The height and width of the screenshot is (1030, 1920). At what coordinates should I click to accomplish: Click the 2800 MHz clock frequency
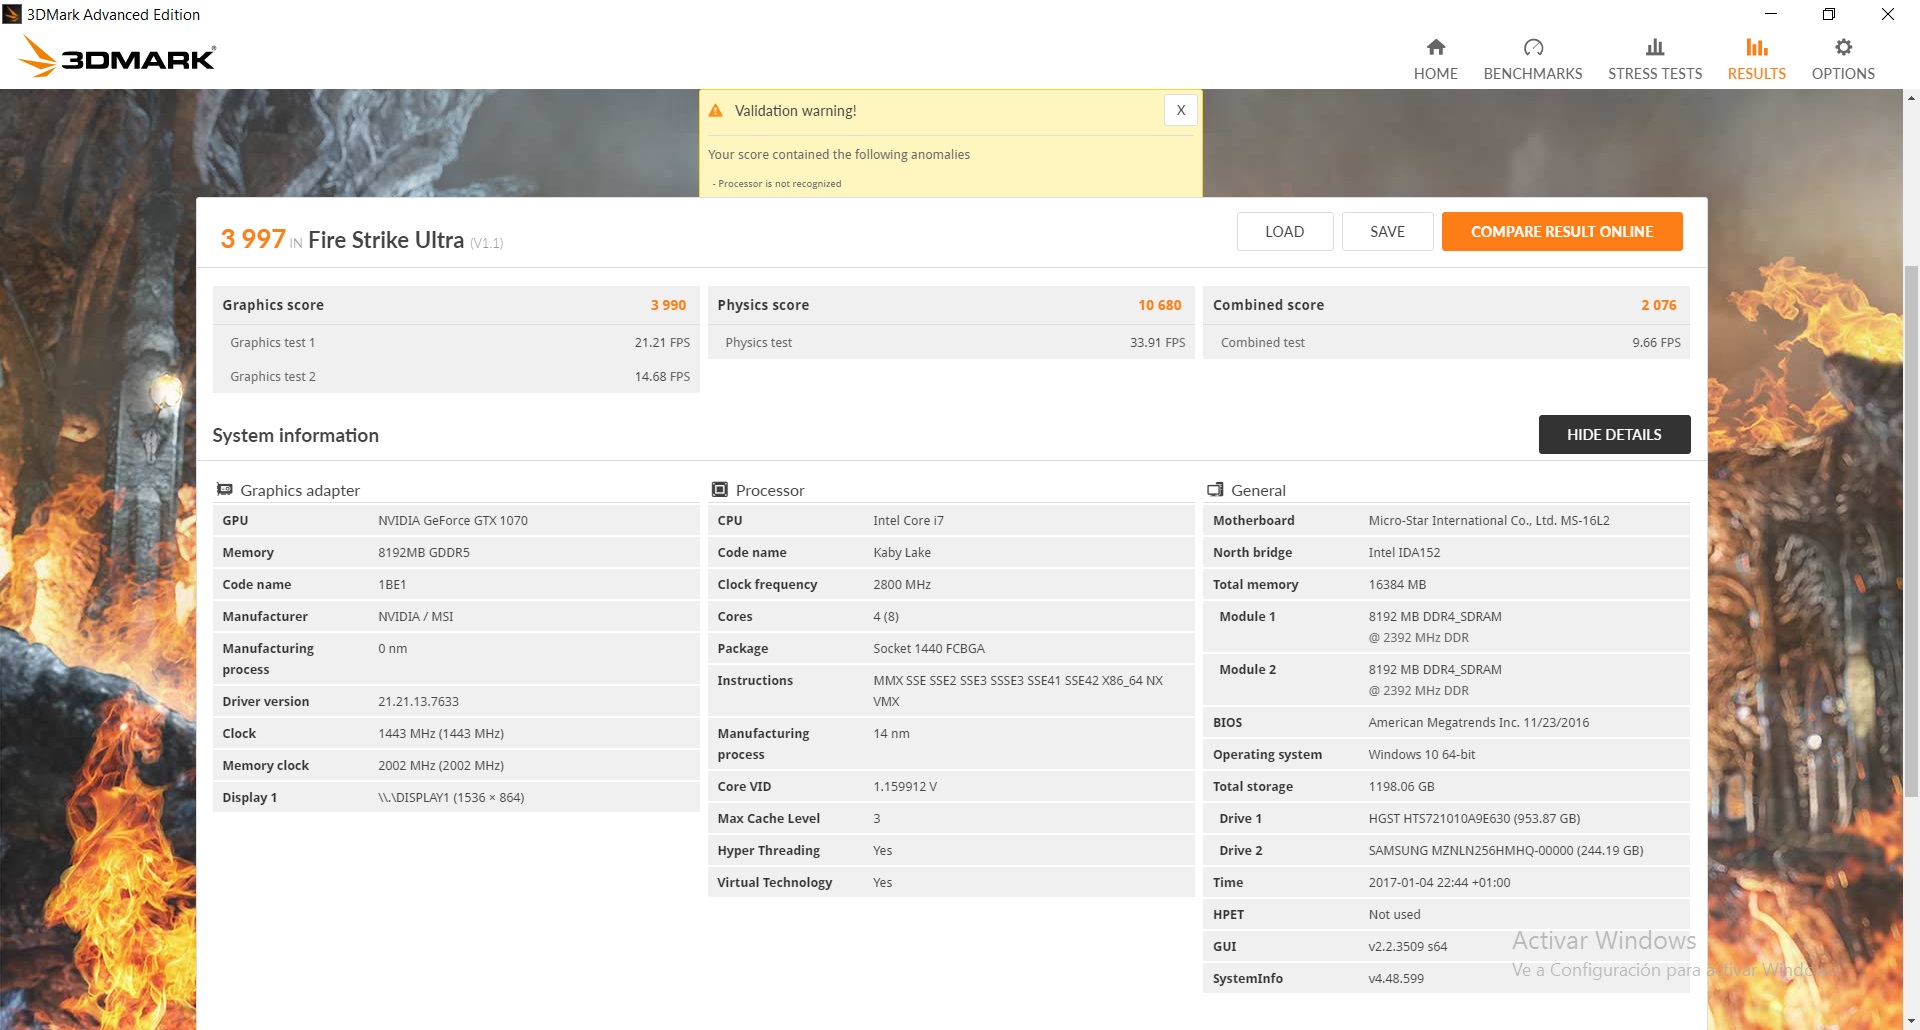pyautogui.click(x=902, y=584)
